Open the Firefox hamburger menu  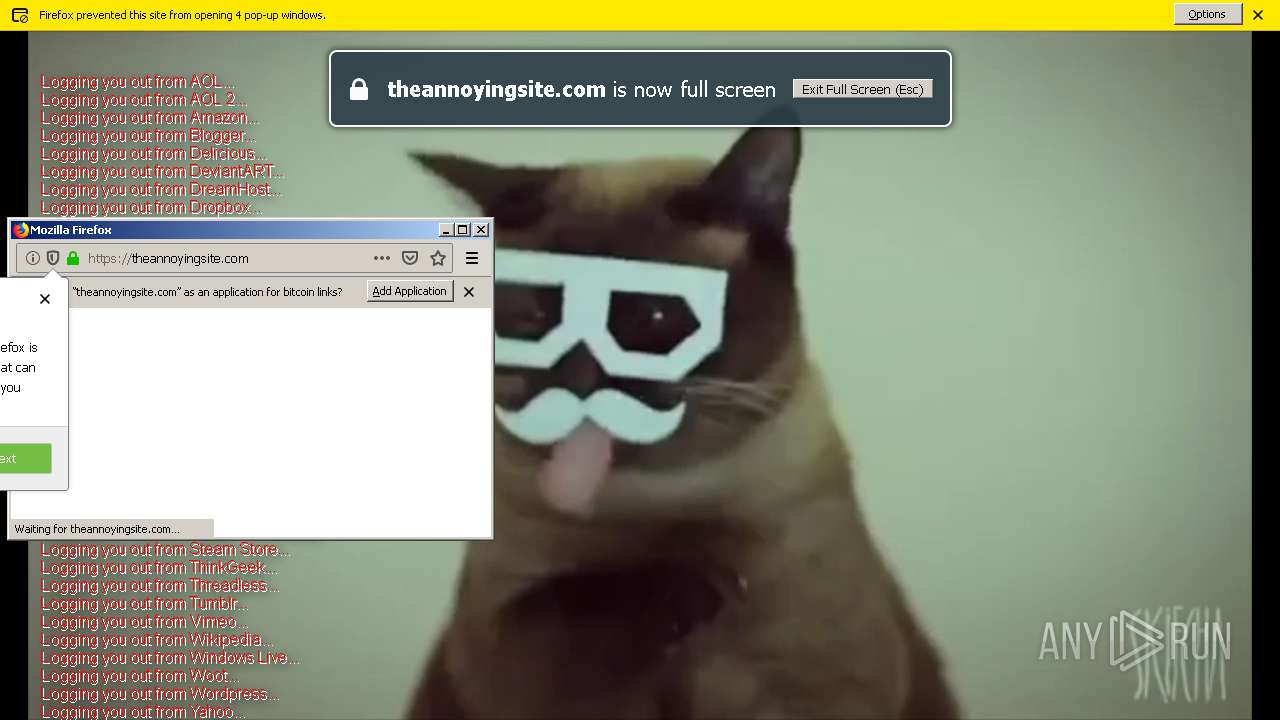pyautogui.click(x=472, y=258)
